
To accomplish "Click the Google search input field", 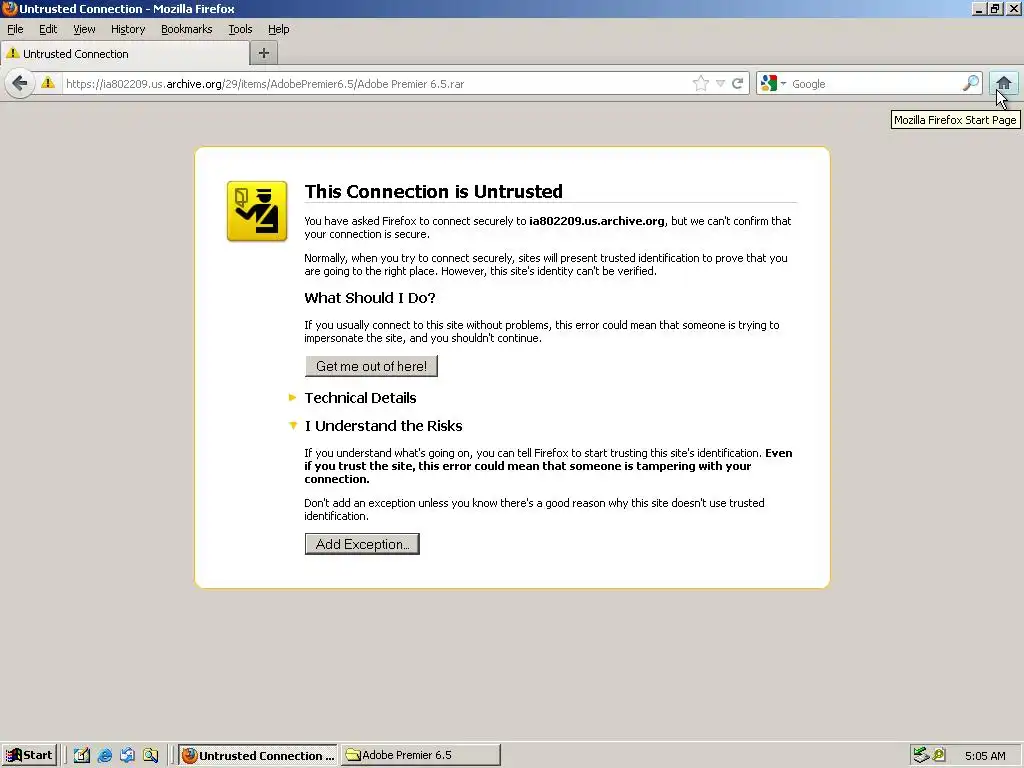I will pos(875,84).
